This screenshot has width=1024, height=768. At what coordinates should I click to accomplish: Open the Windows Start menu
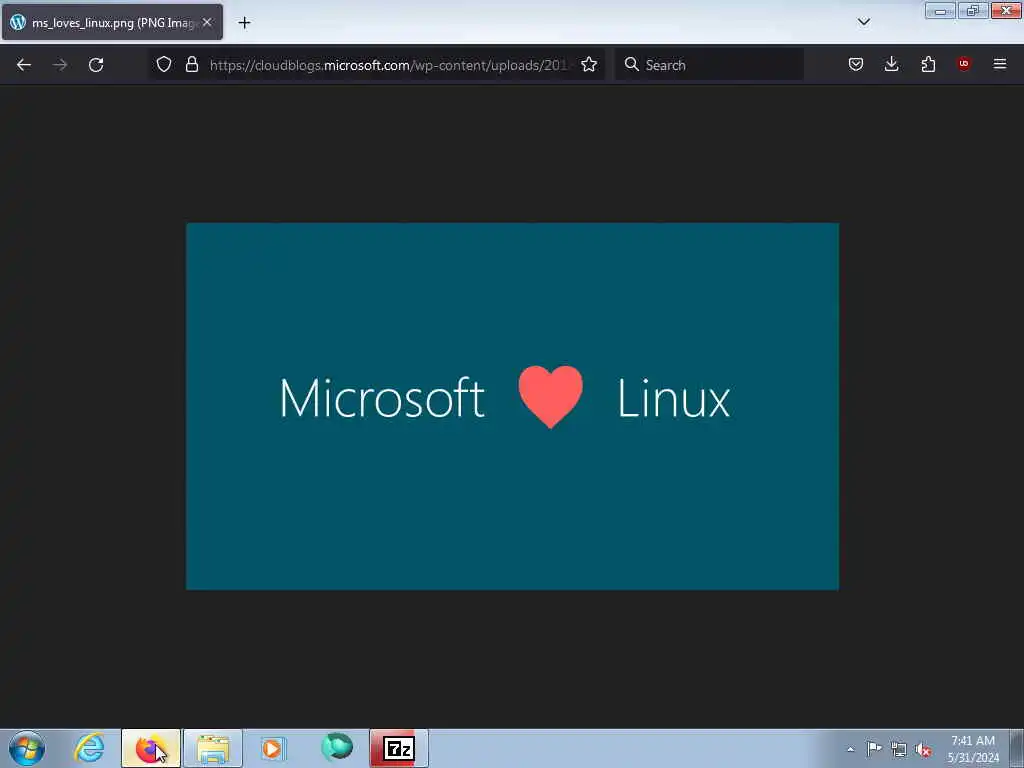click(x=27, y=748)
